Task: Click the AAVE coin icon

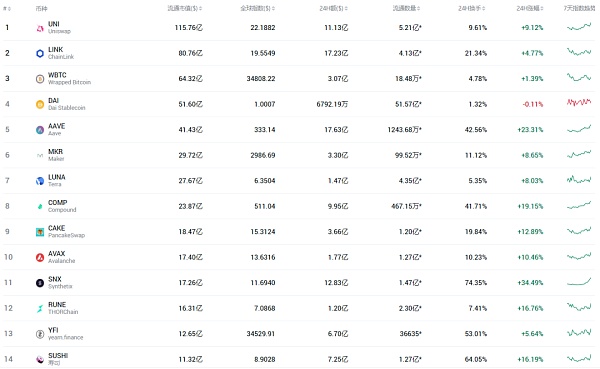Action: click(40, 130)
